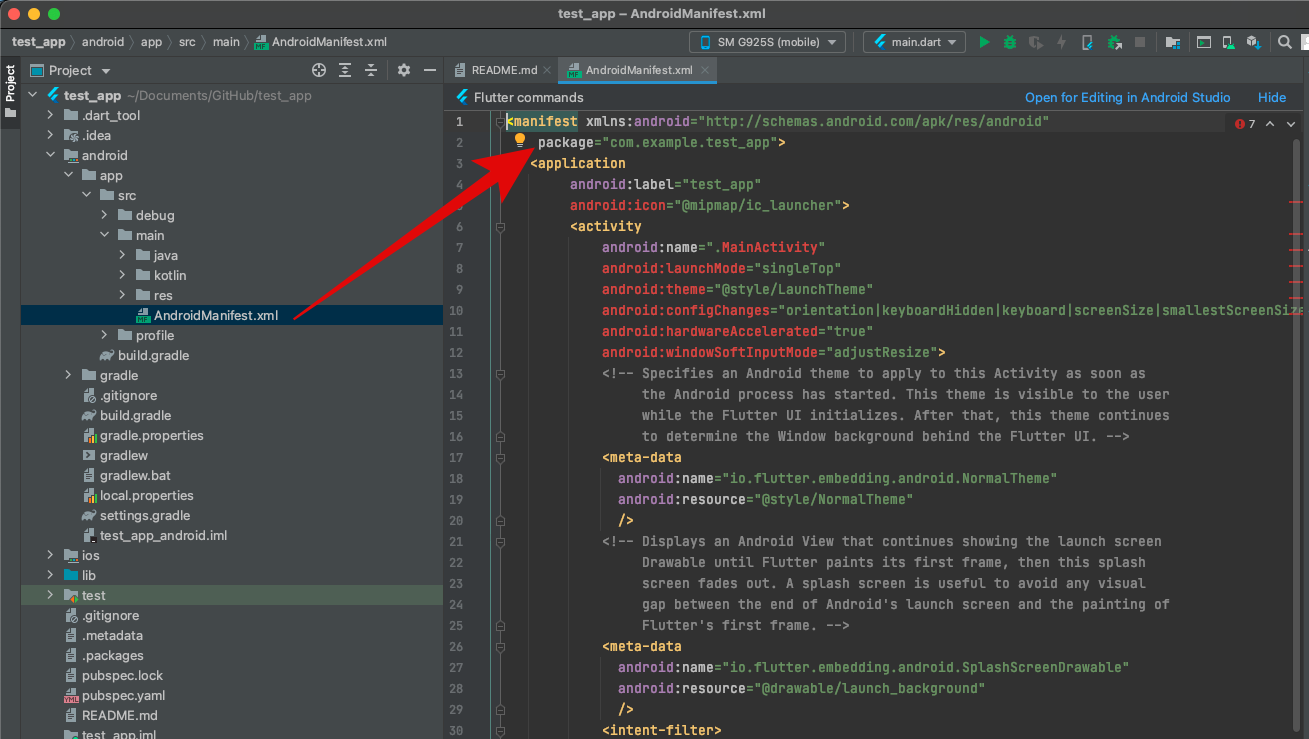The height and width of the screenshot is (739, 1309).
Task: Click Open for Editing in Android Studio
Action: [x=1128, y=97]
